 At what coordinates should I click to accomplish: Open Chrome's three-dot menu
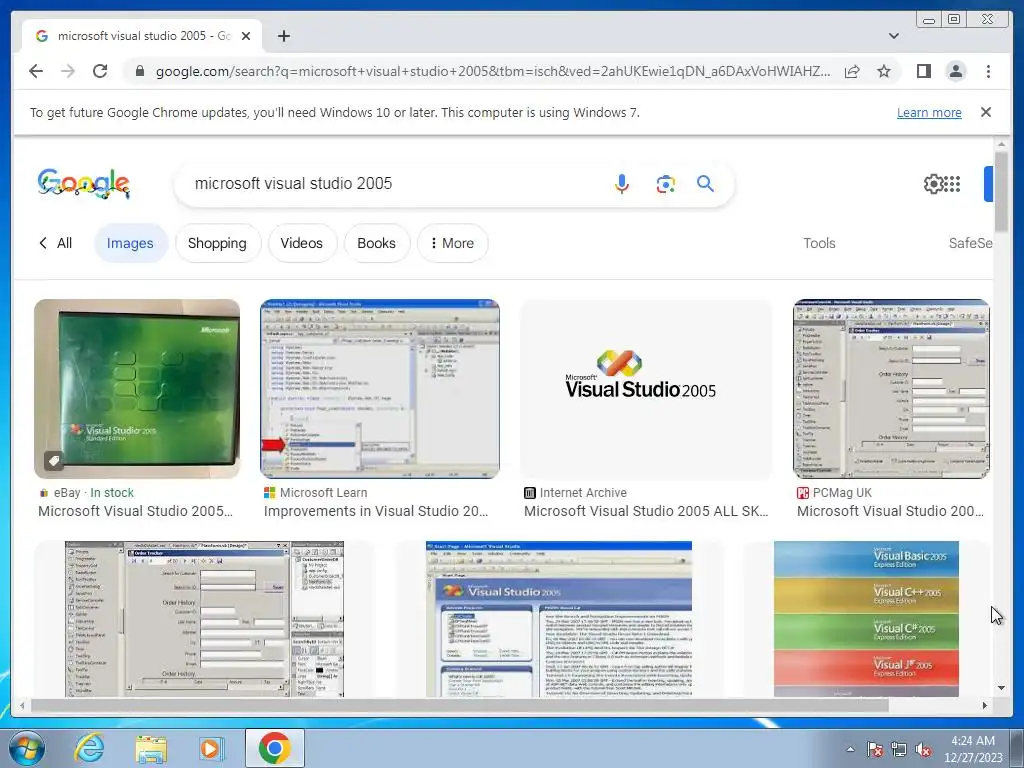[x=988, y=71]
